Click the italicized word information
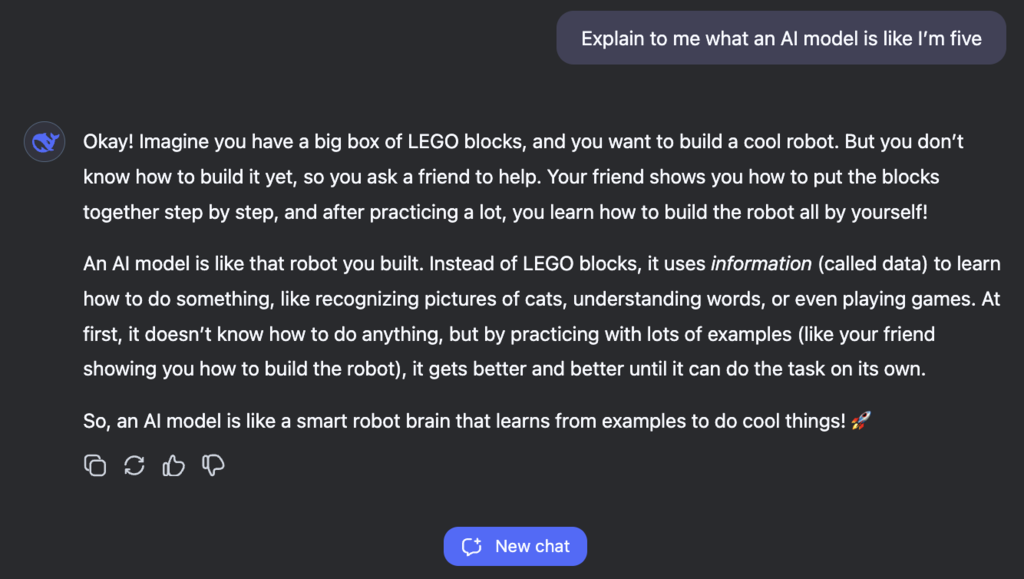The width and height of the screenshot is (1024, 579). click(762, 263)
